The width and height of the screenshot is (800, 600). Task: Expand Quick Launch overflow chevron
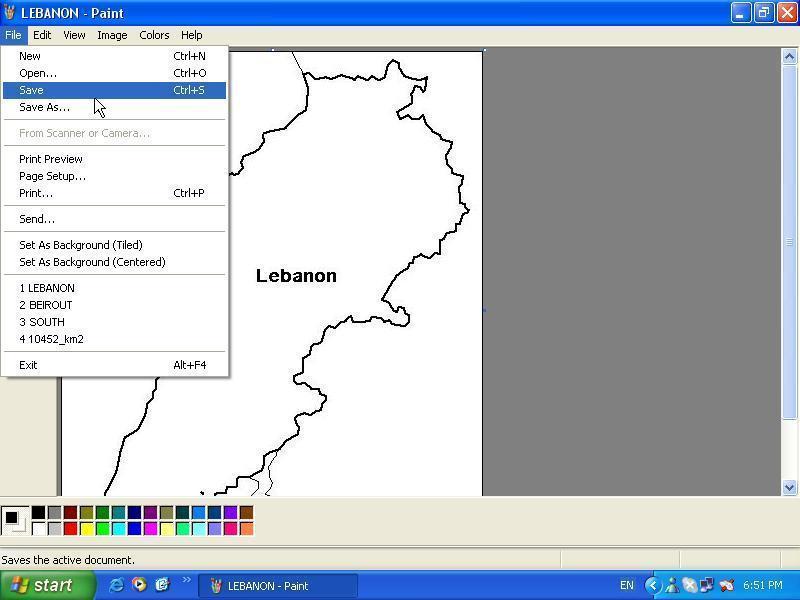pos(186,580)
